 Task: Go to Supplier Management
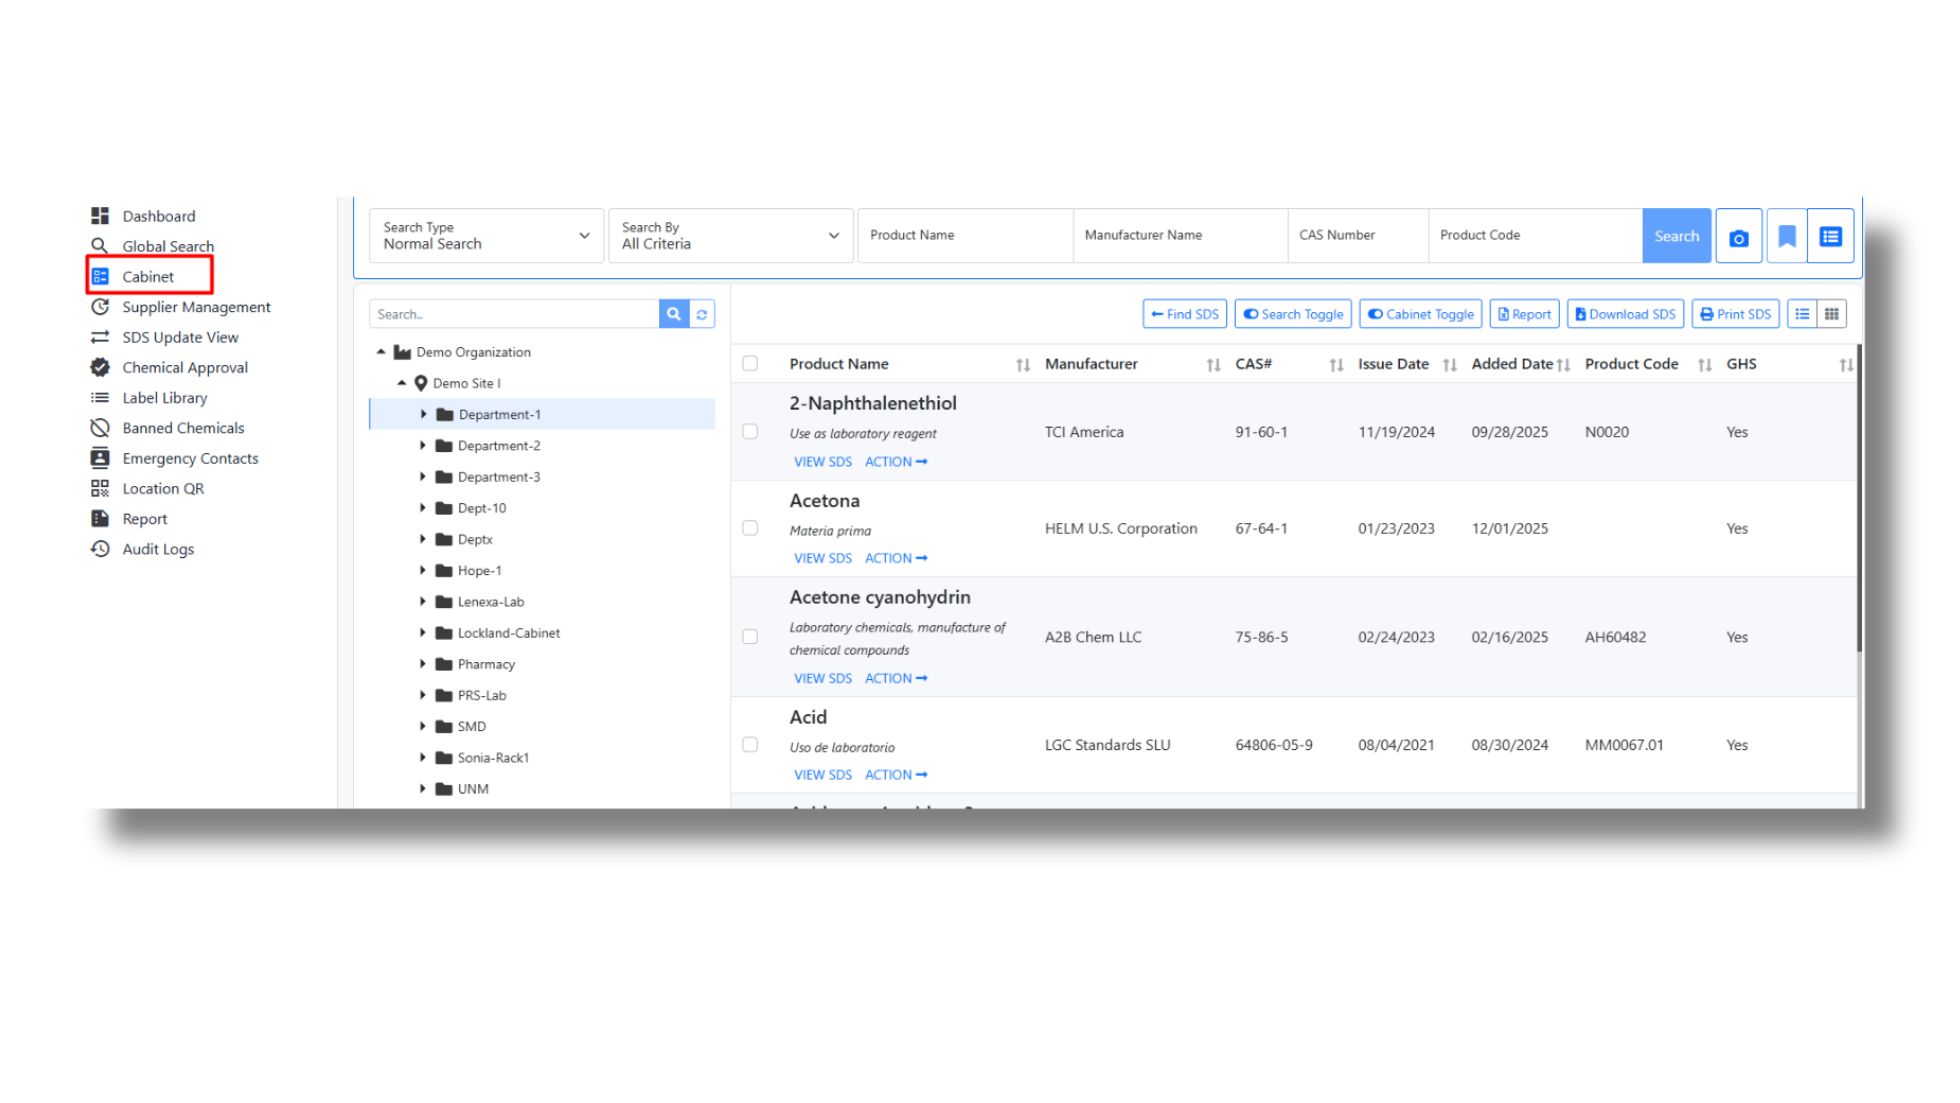point(181,307)
